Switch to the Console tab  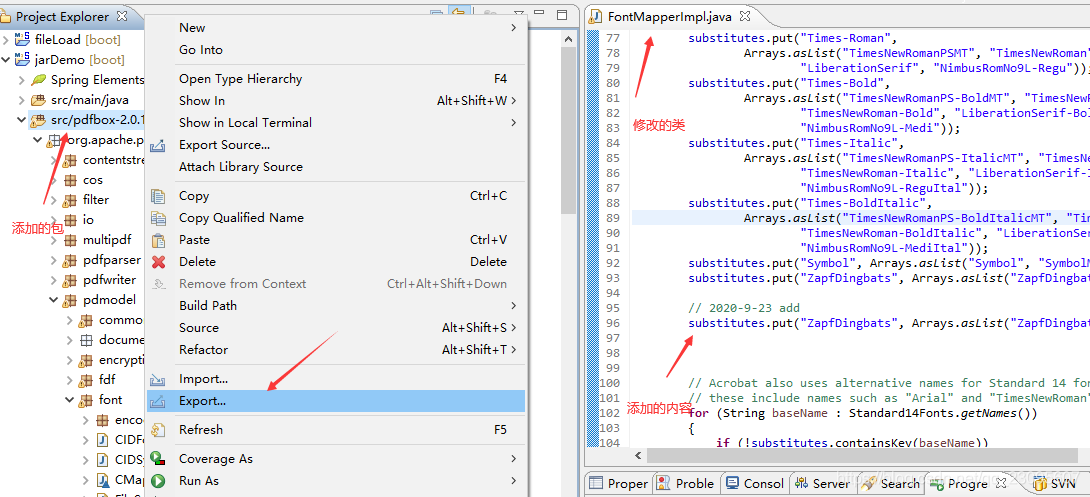click(x=754, y=483)
